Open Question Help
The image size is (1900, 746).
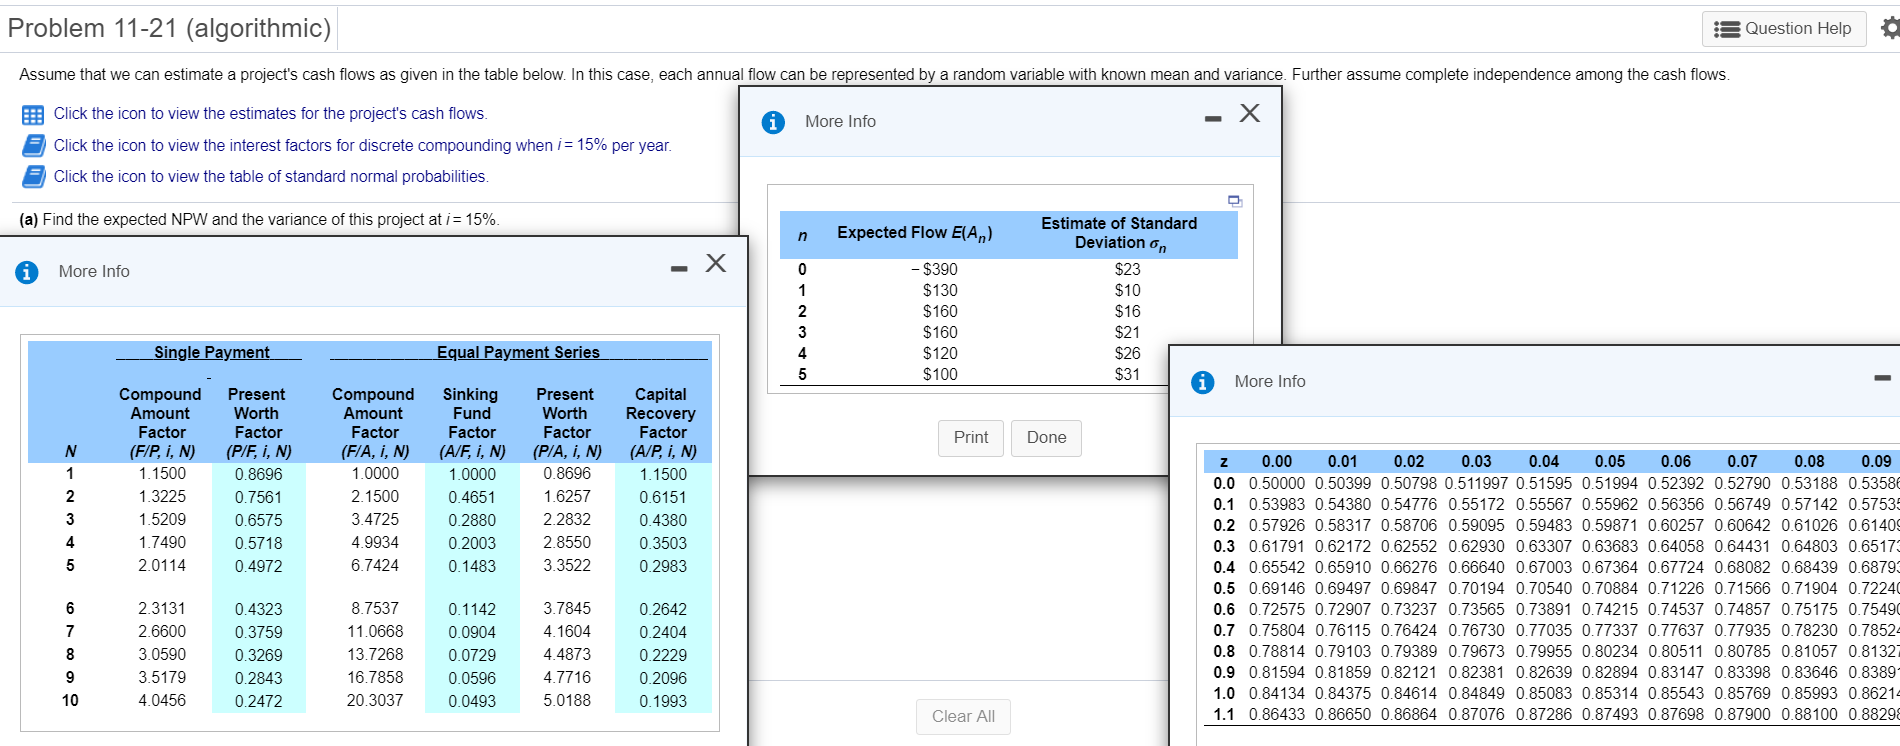pos(1784,29)
